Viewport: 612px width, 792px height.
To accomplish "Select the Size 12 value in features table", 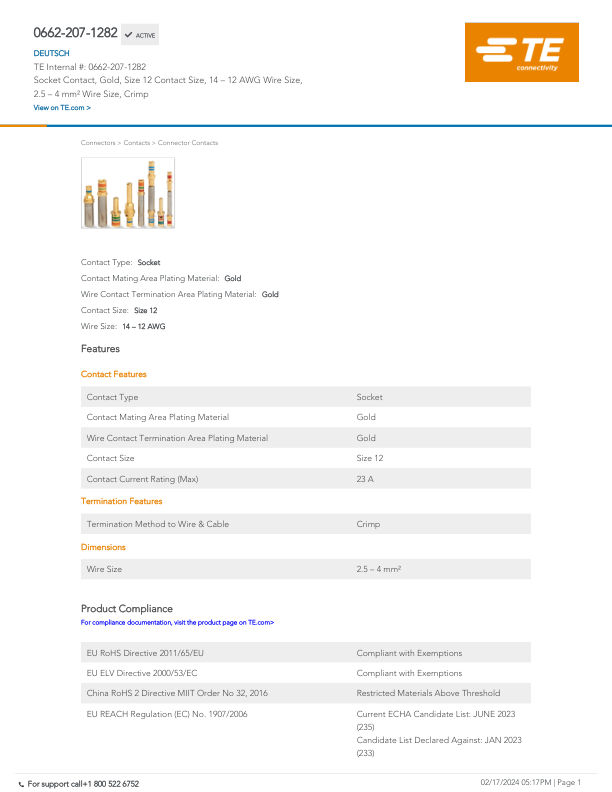I will point(370,458).
